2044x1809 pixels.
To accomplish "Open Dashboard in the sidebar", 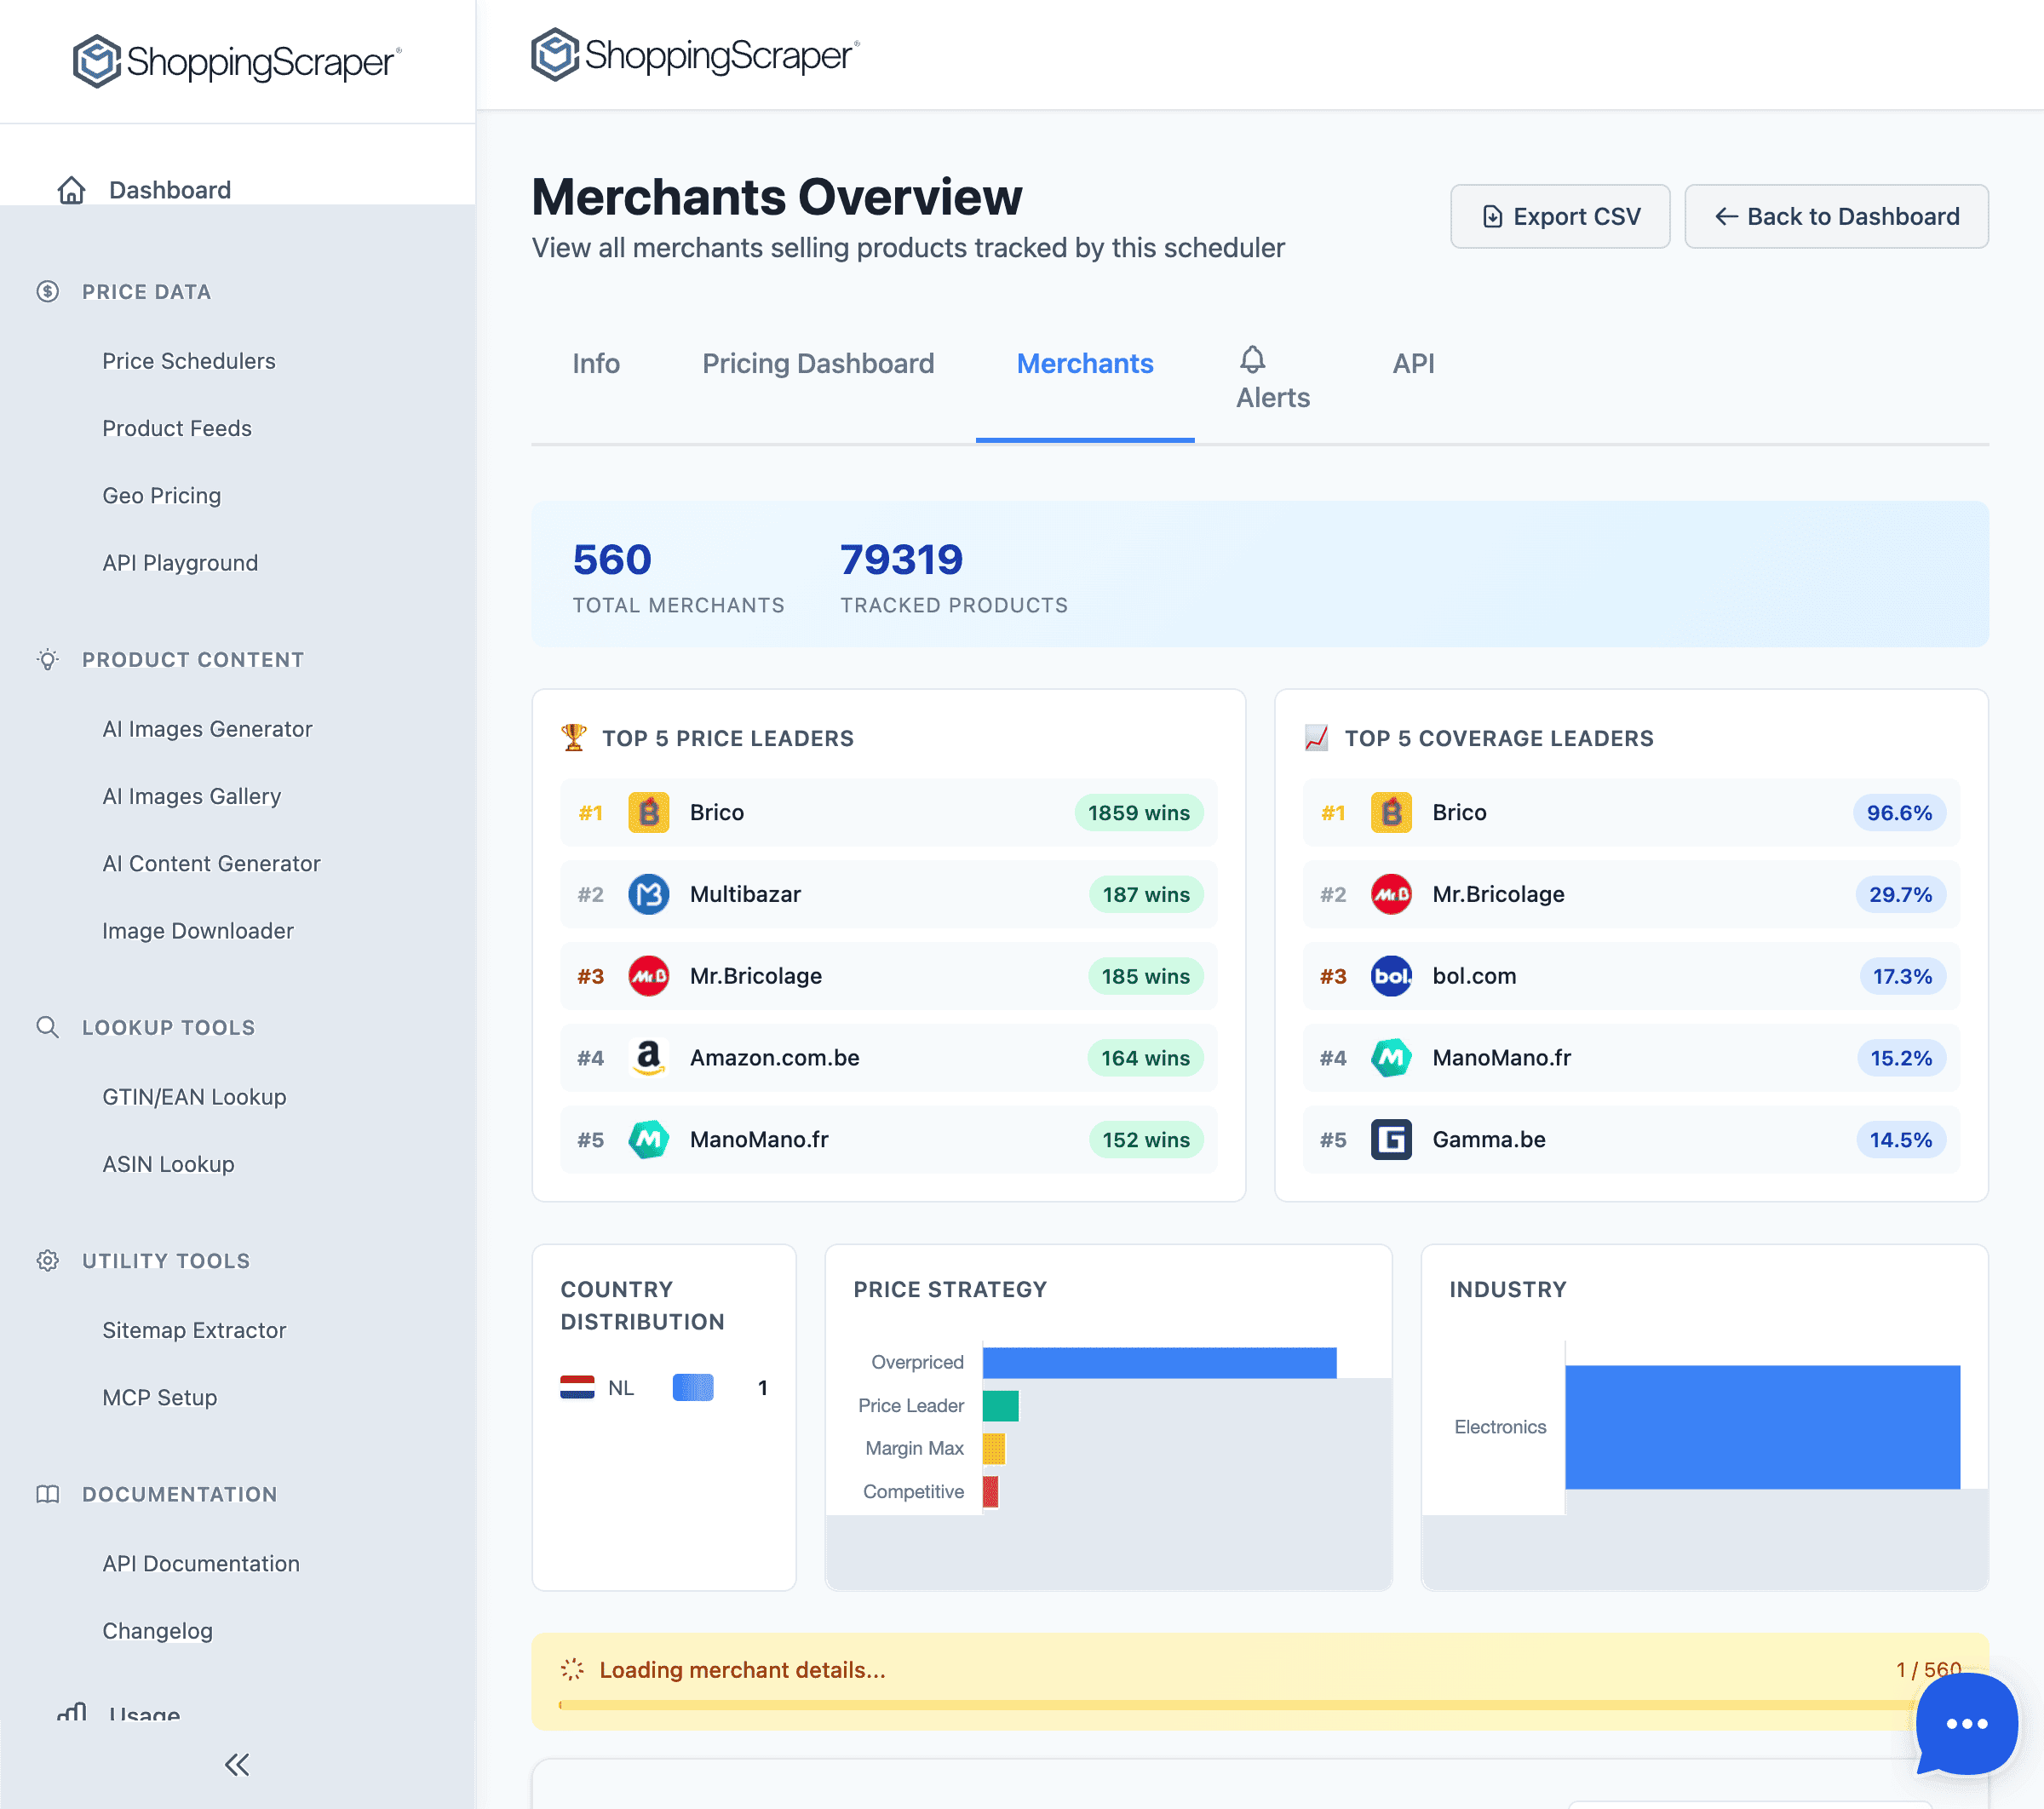I will click(170, 190).
